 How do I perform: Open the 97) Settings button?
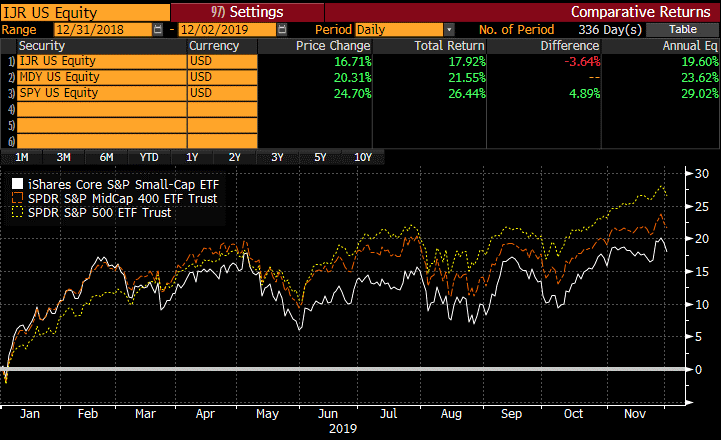(247, 12)
